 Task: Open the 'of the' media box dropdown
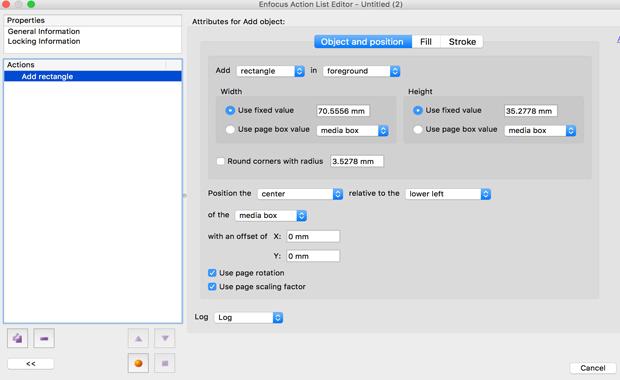271,215
